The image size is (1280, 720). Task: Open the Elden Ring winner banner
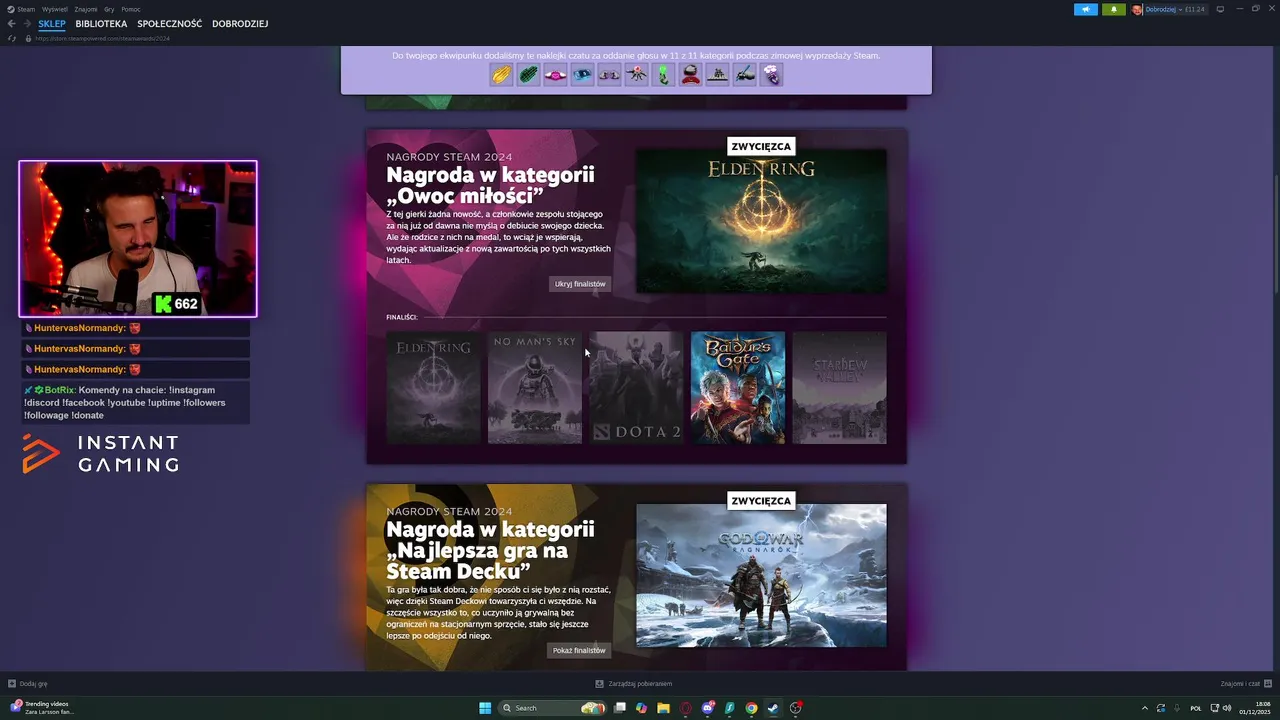pos(761,221)
